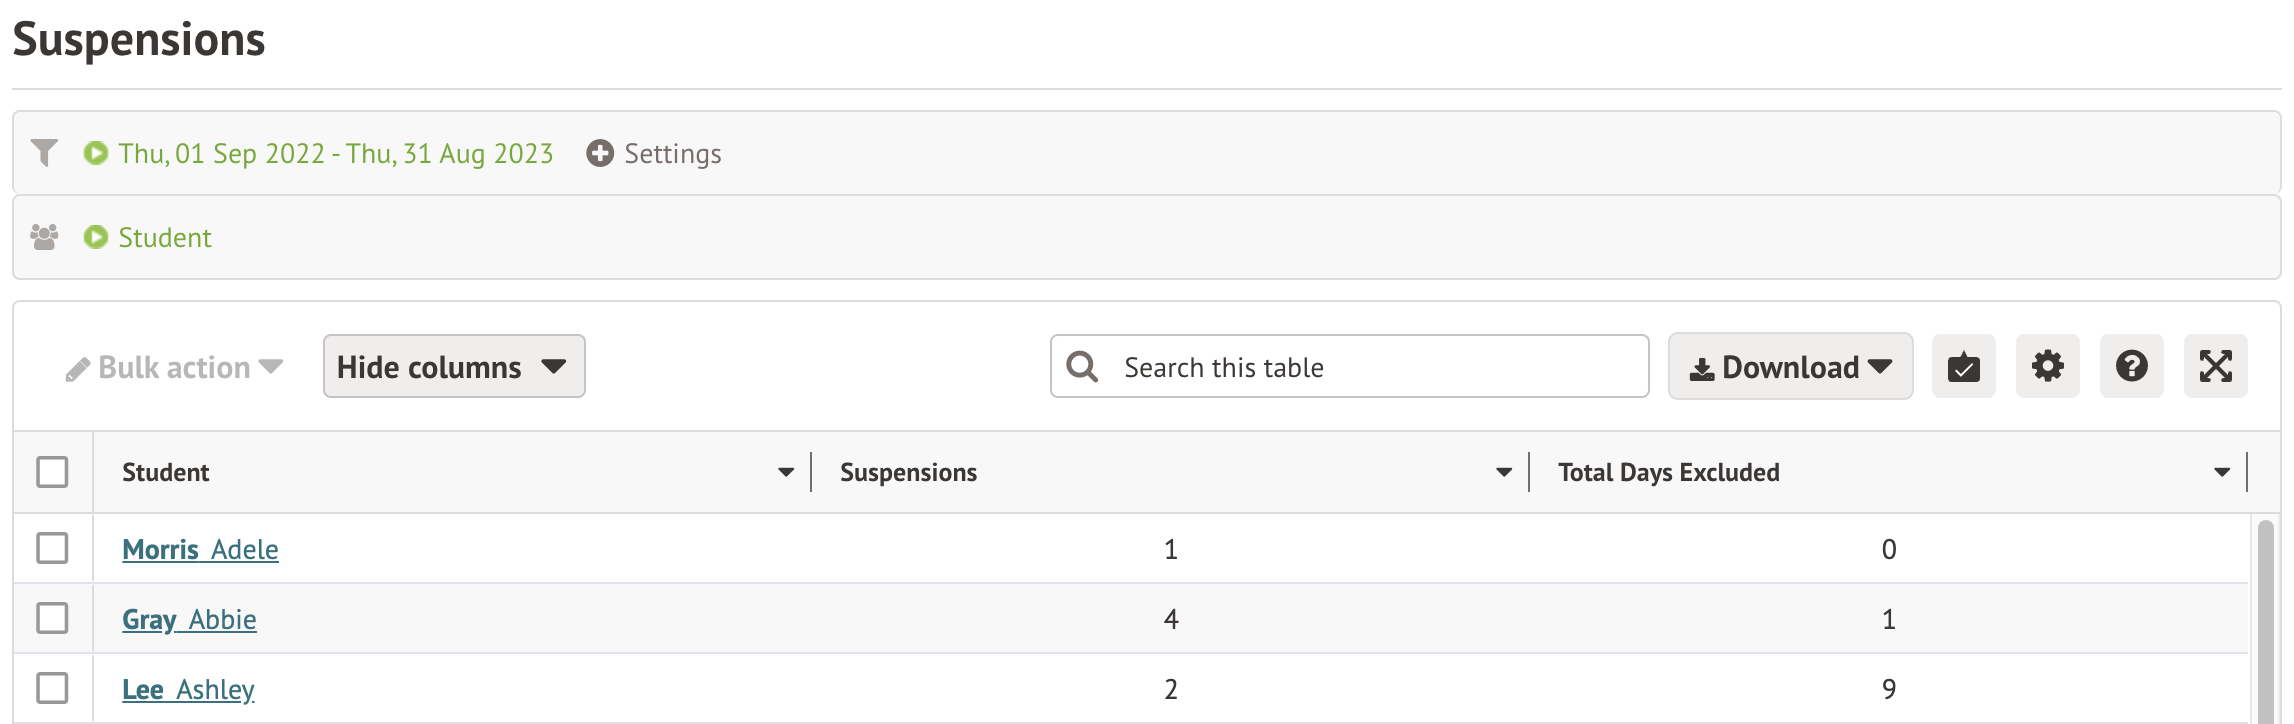The height and width of the screenshot is (724, 2294).
Task: Open the Total Days Excluded column menu
Action: coord(2221,472)
